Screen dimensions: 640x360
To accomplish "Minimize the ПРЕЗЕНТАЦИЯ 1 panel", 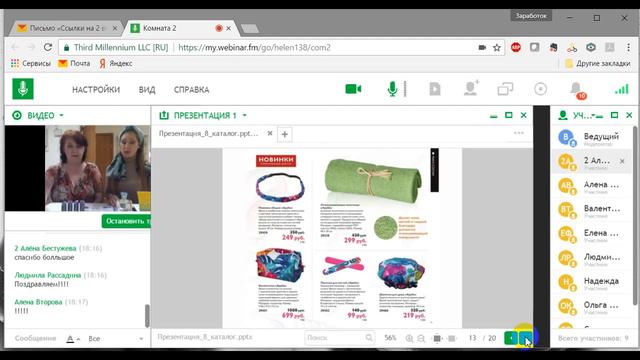I will [x=493, y=116].
